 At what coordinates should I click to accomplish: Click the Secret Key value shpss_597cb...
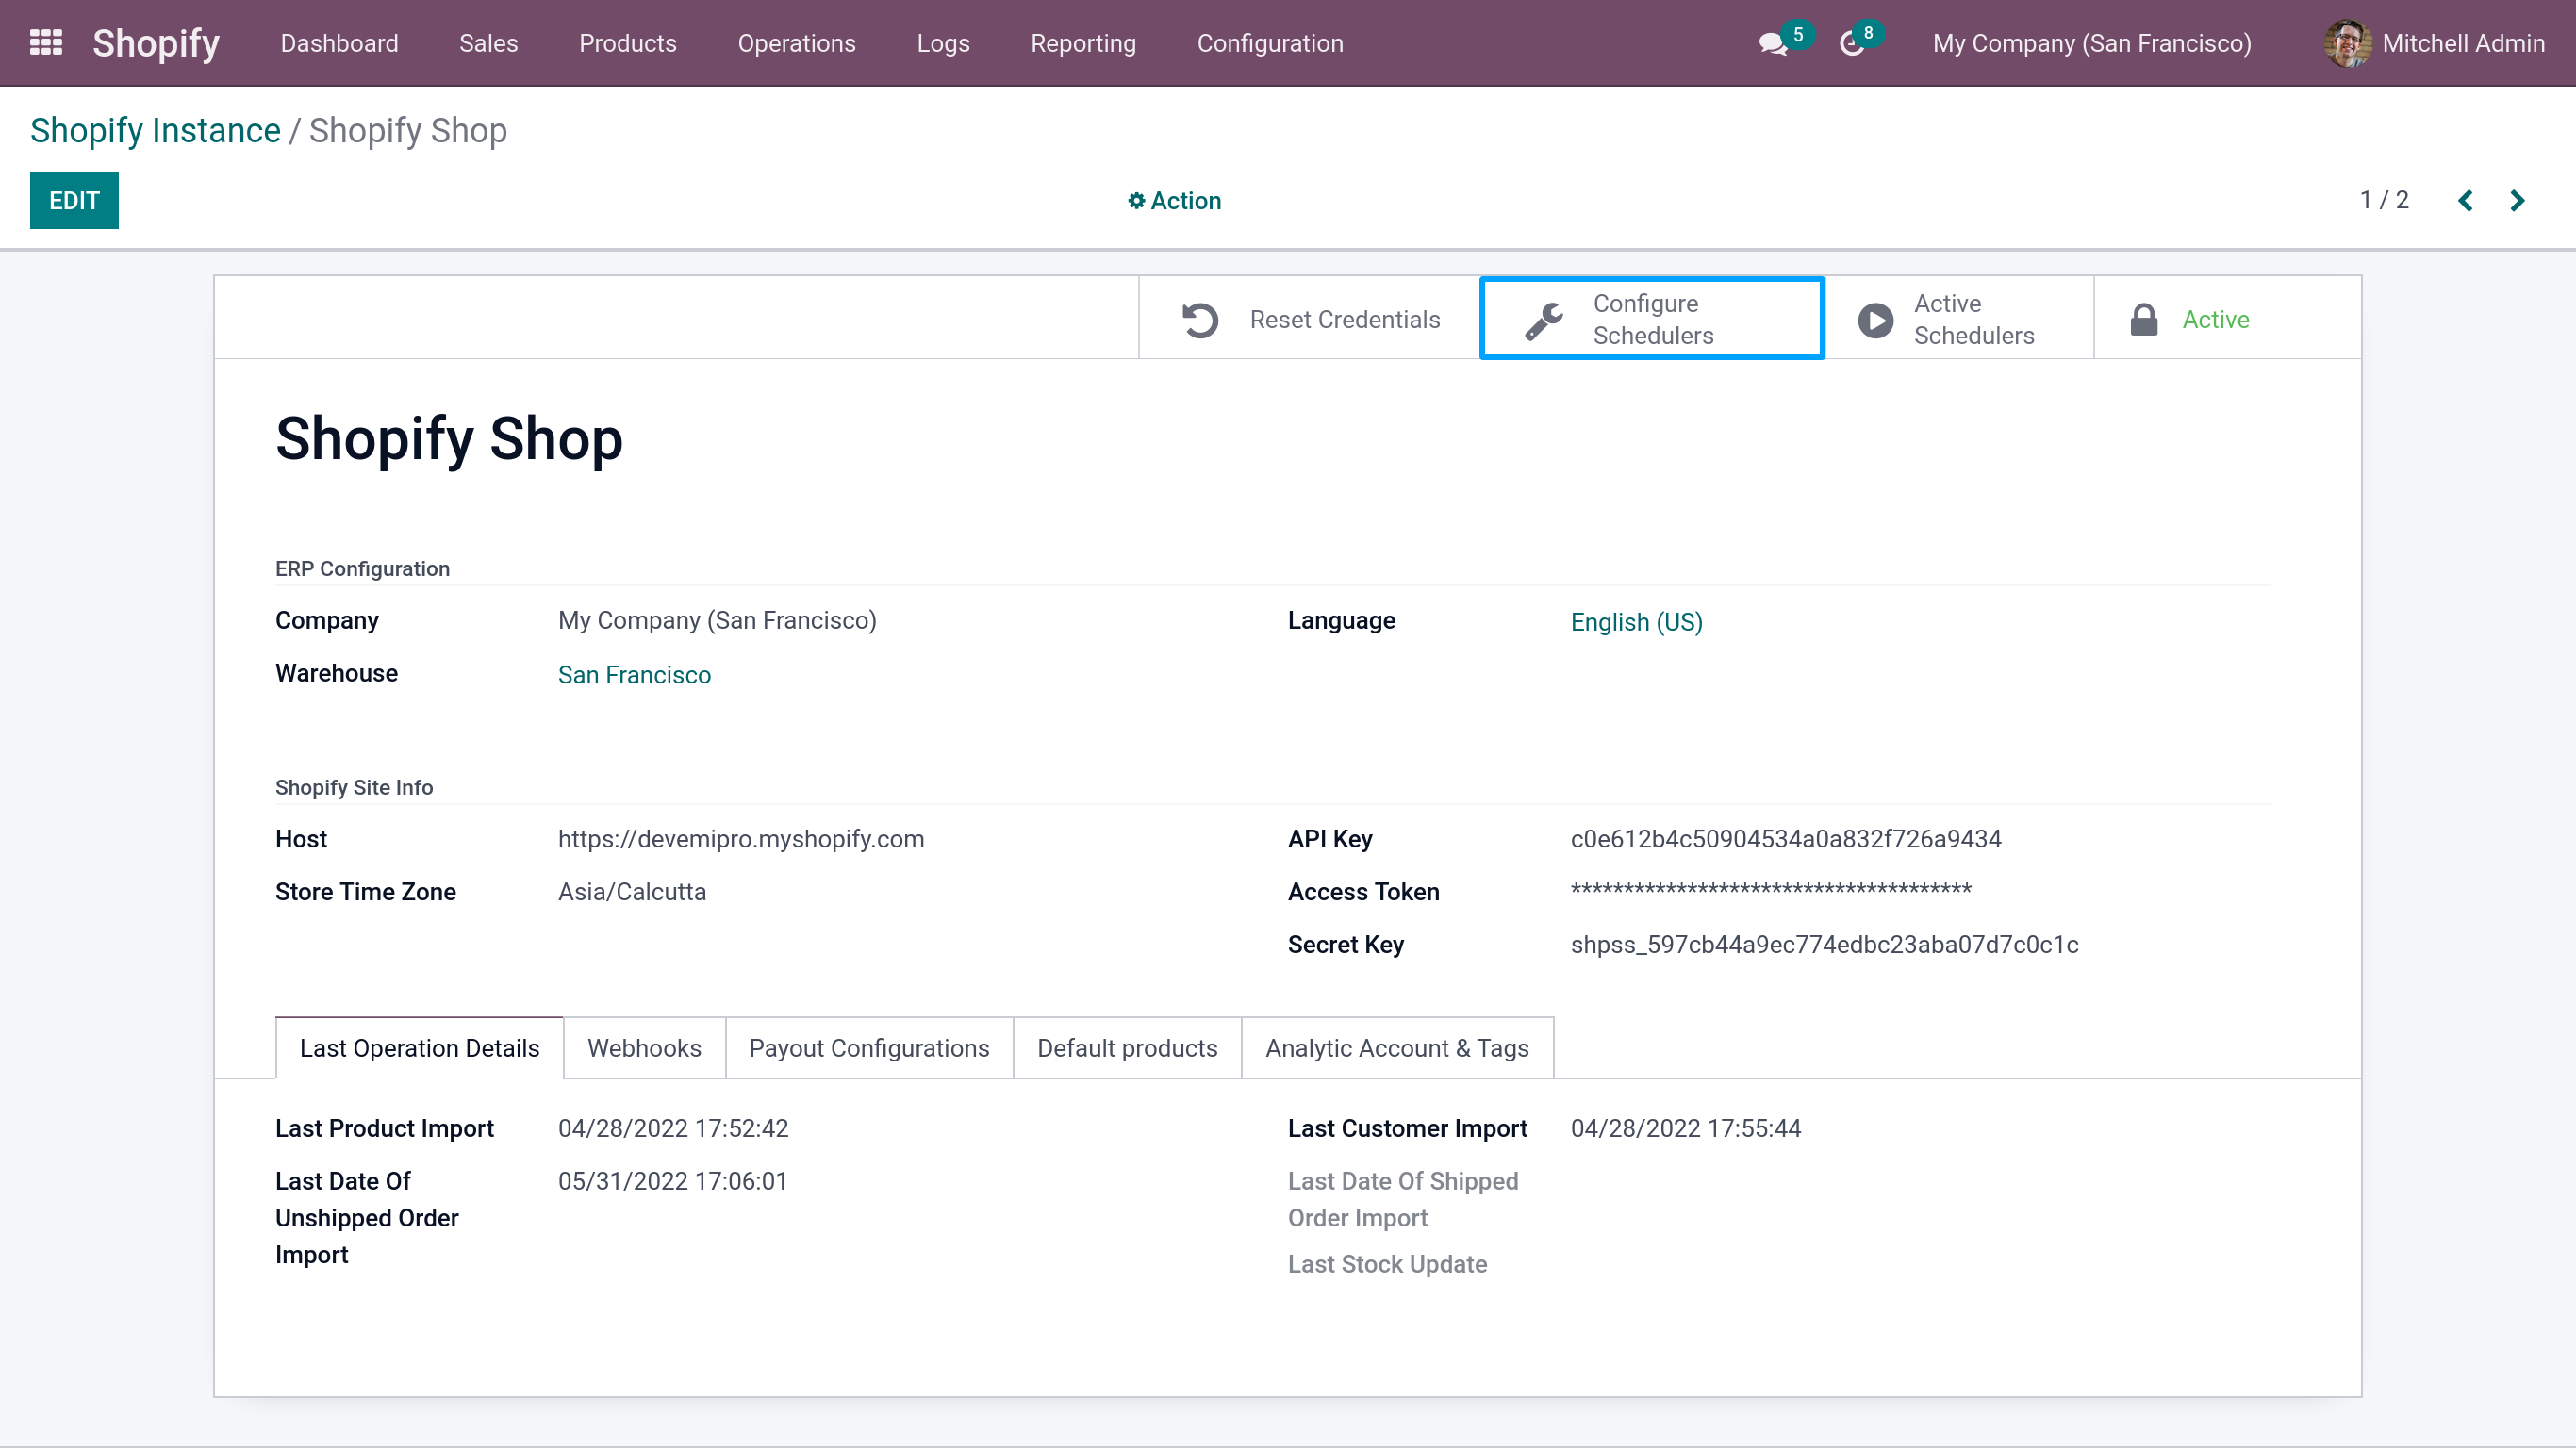(1824, 945)
